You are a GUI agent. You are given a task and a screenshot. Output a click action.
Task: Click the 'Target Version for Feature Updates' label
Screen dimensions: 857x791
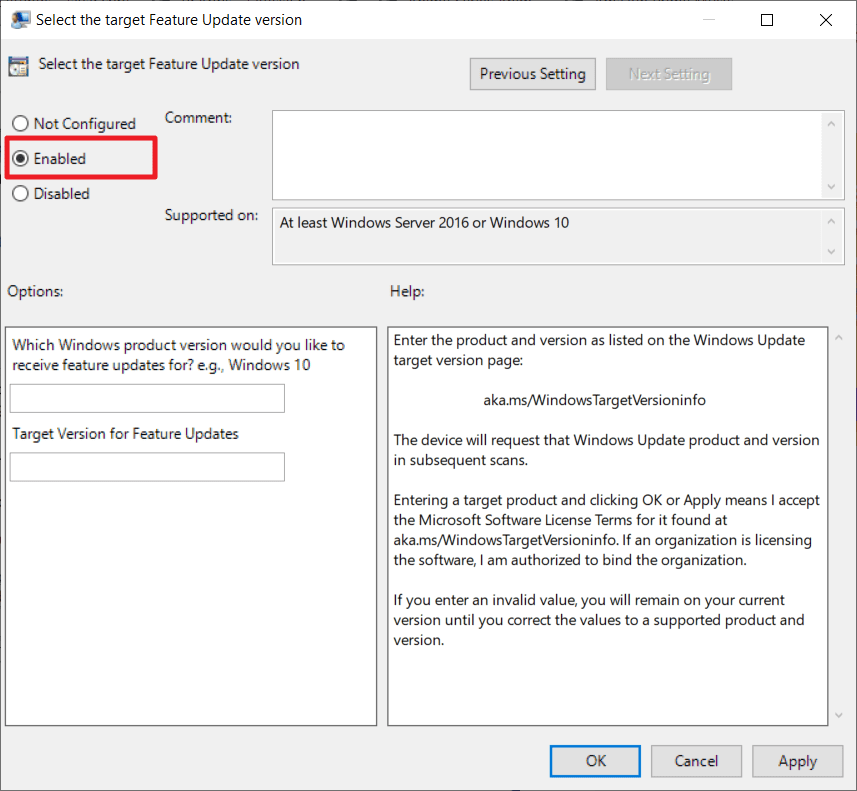pos(125,433)
